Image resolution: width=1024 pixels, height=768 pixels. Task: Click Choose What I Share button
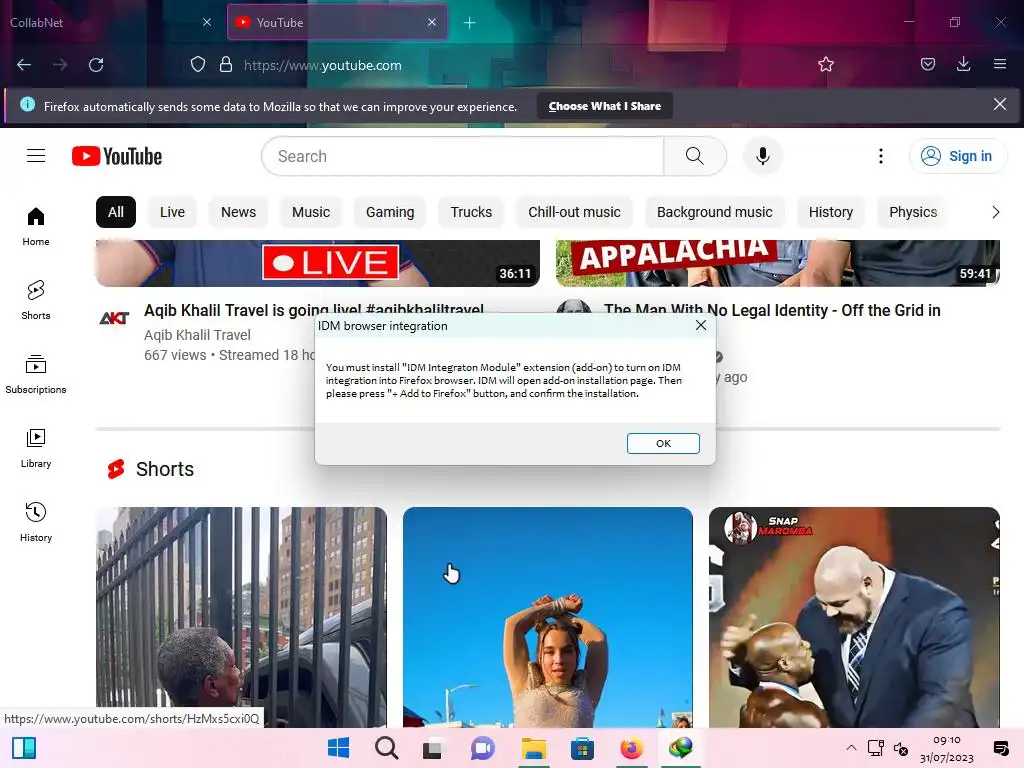click(605, 106)
